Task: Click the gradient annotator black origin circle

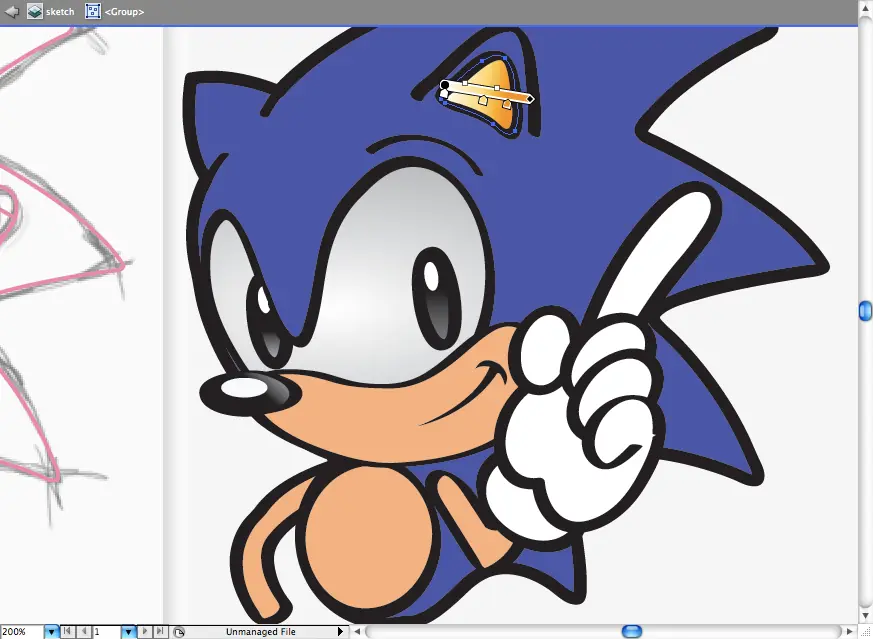Action: (445, 85)
